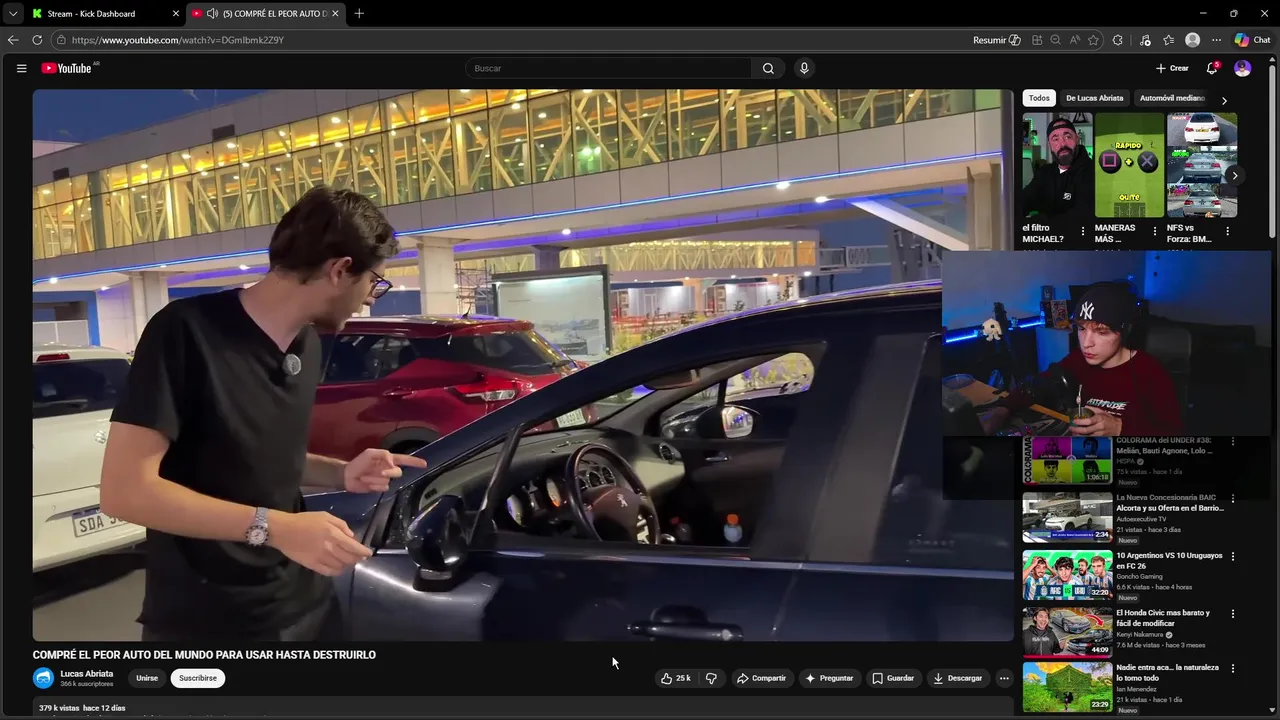
Task: Open options for 'Nadie entra aca' video
Action: (x=1232, y=668)
